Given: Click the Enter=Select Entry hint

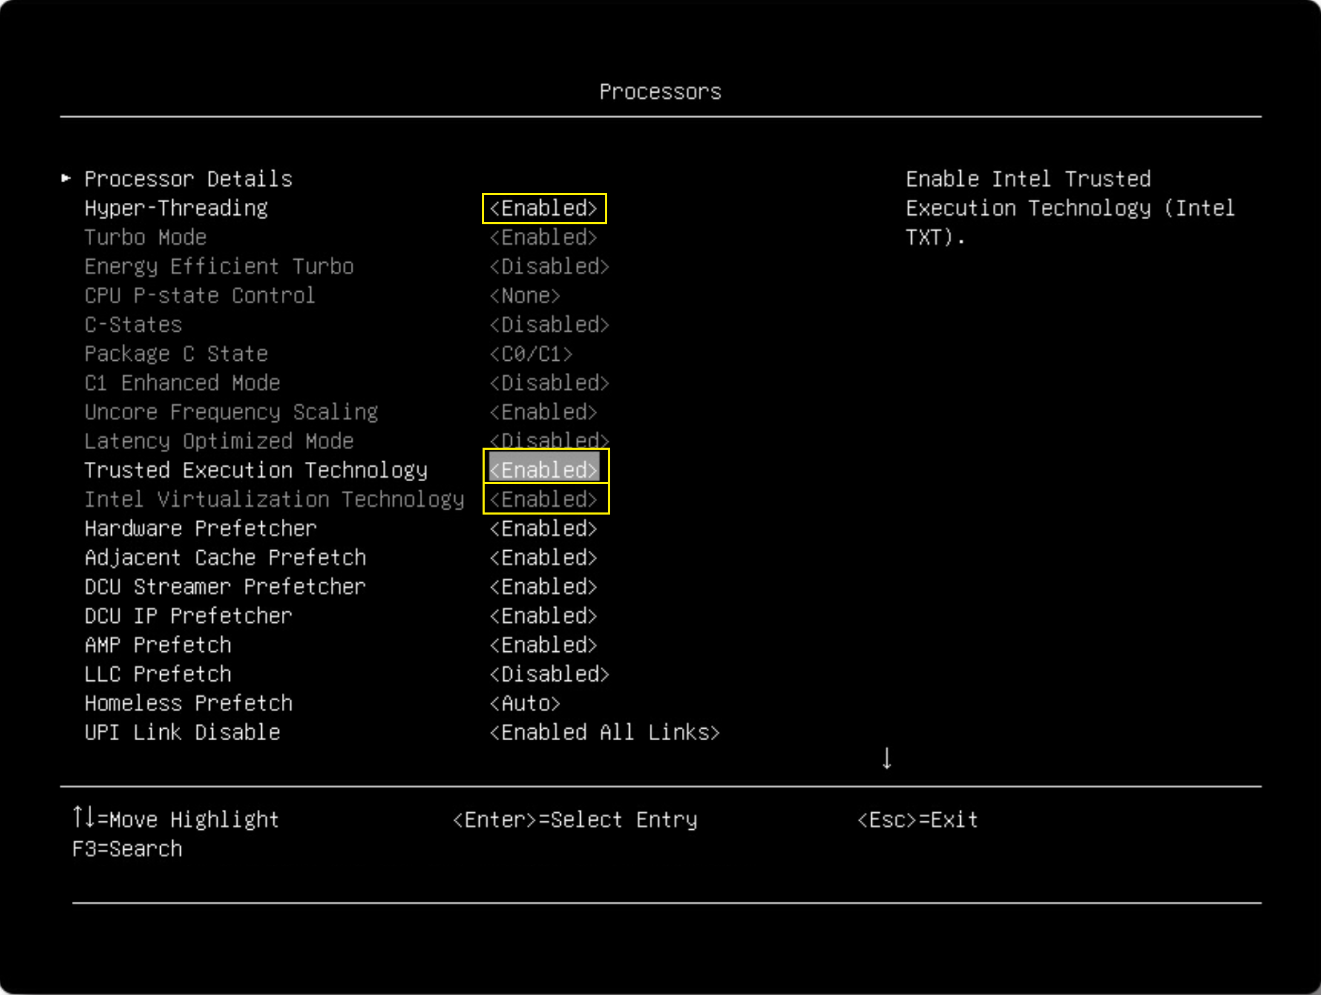Looking at the screenshot, I should [575, 820].
